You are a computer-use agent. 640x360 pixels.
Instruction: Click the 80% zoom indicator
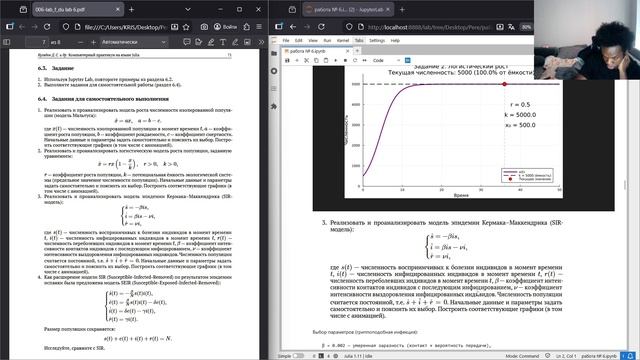pos(526,27)
